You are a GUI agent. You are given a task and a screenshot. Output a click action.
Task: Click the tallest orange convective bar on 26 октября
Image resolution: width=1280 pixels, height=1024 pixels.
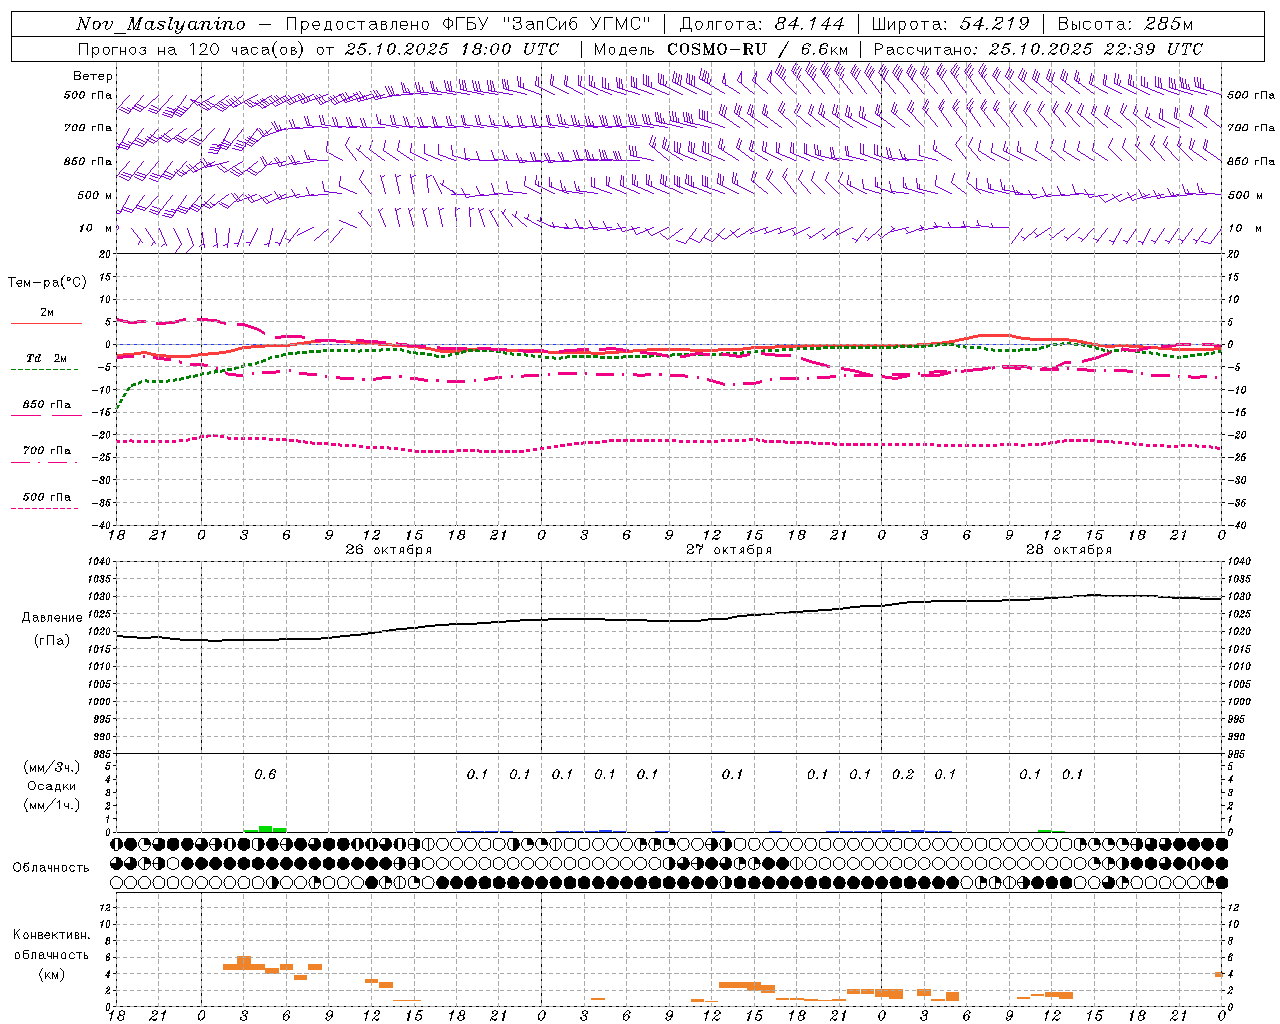(244, 963)
